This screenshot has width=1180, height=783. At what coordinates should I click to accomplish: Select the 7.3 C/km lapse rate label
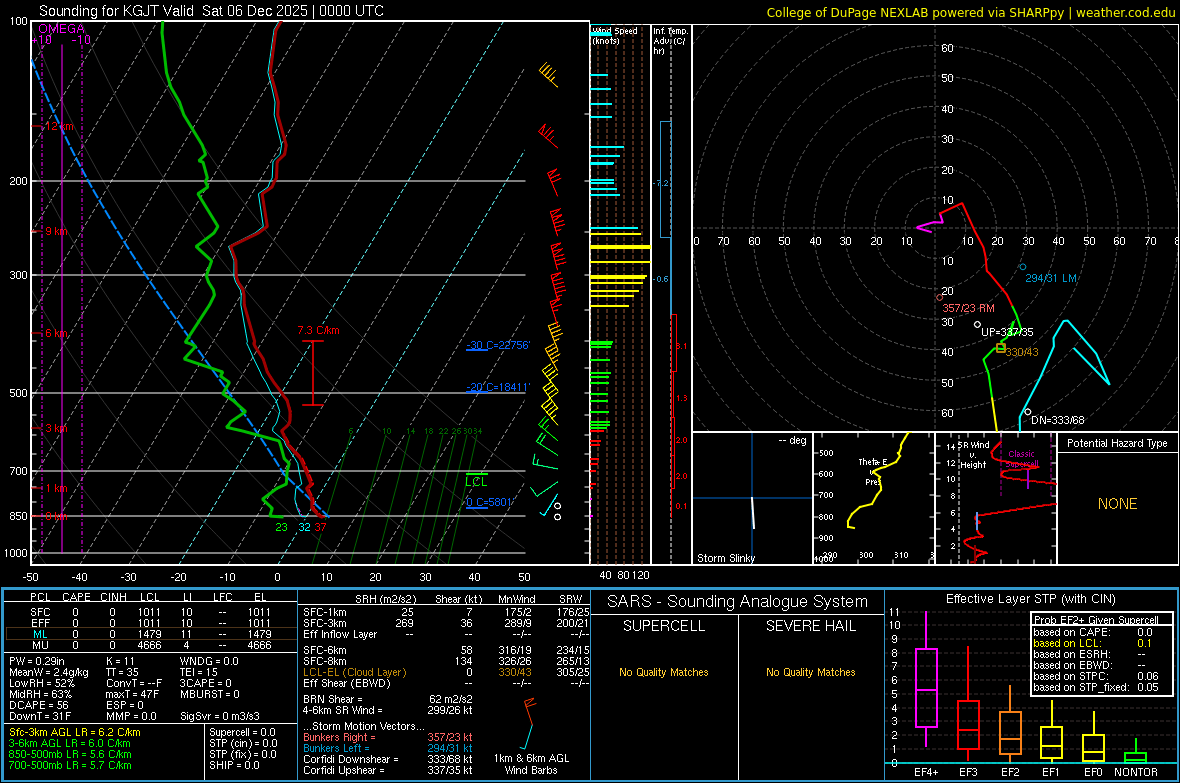[318, 331]
